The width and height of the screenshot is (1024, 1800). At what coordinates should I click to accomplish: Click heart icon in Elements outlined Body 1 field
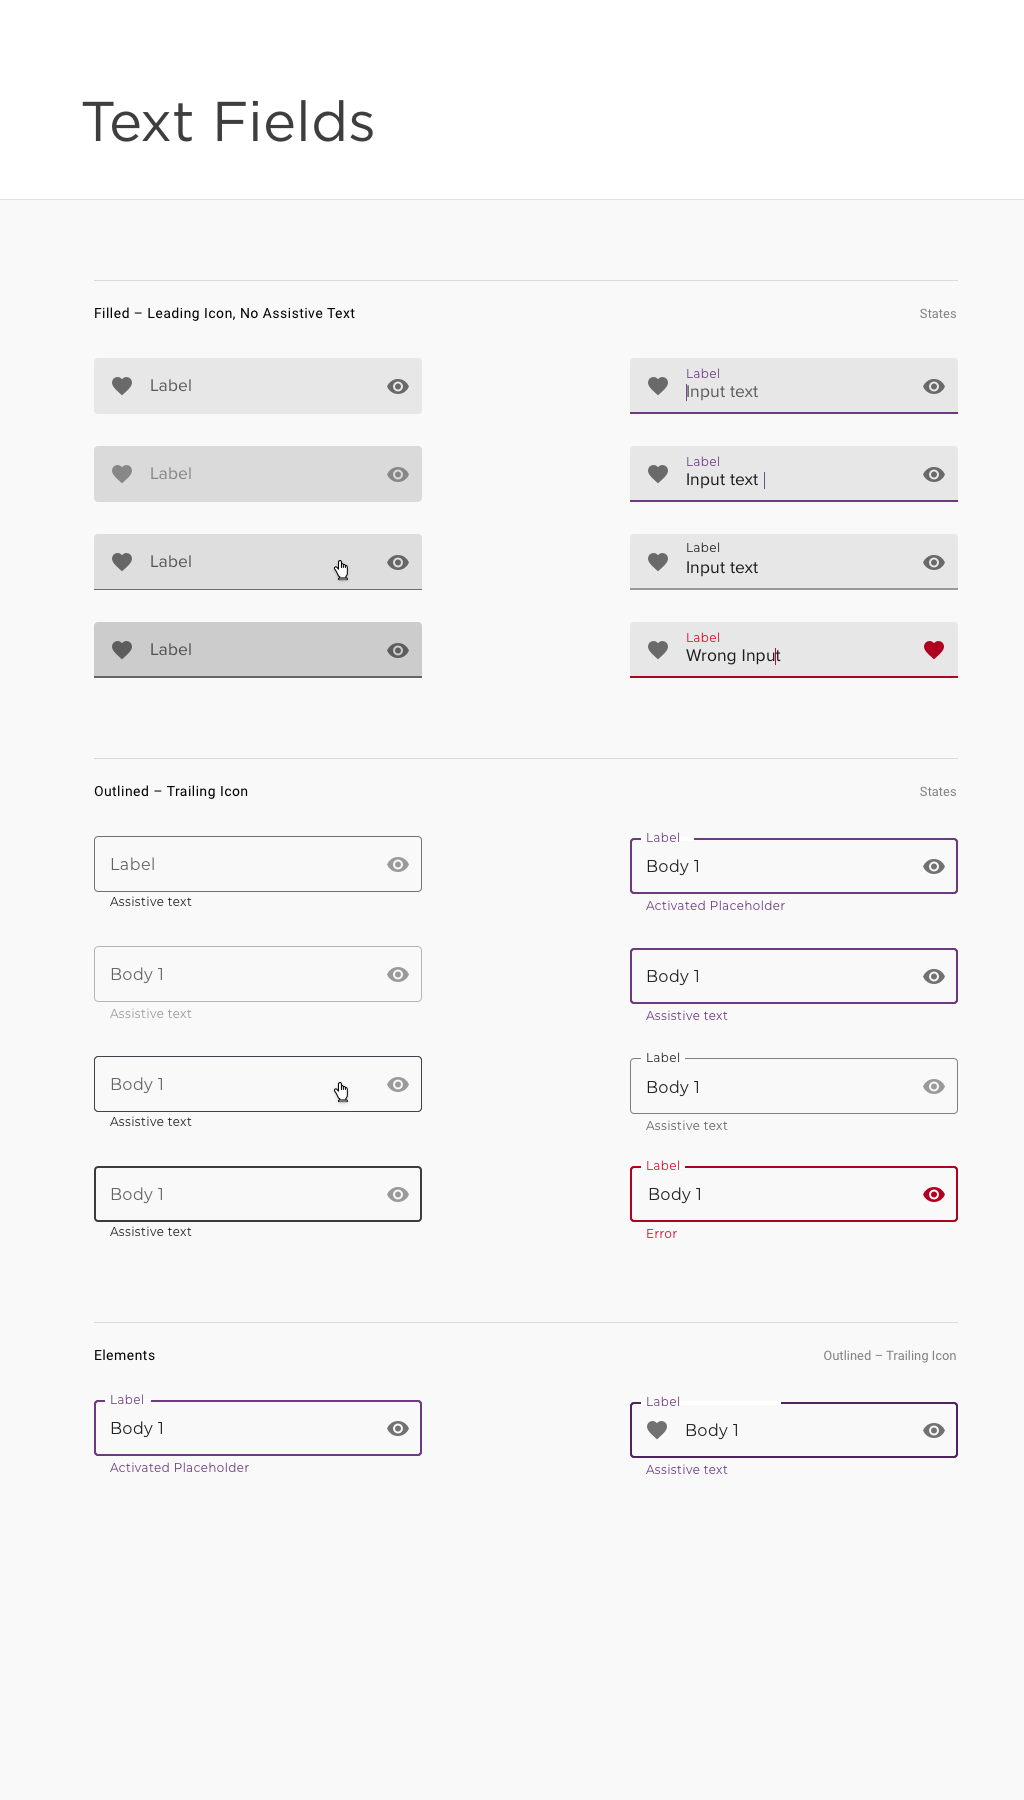click(657, 1430)
